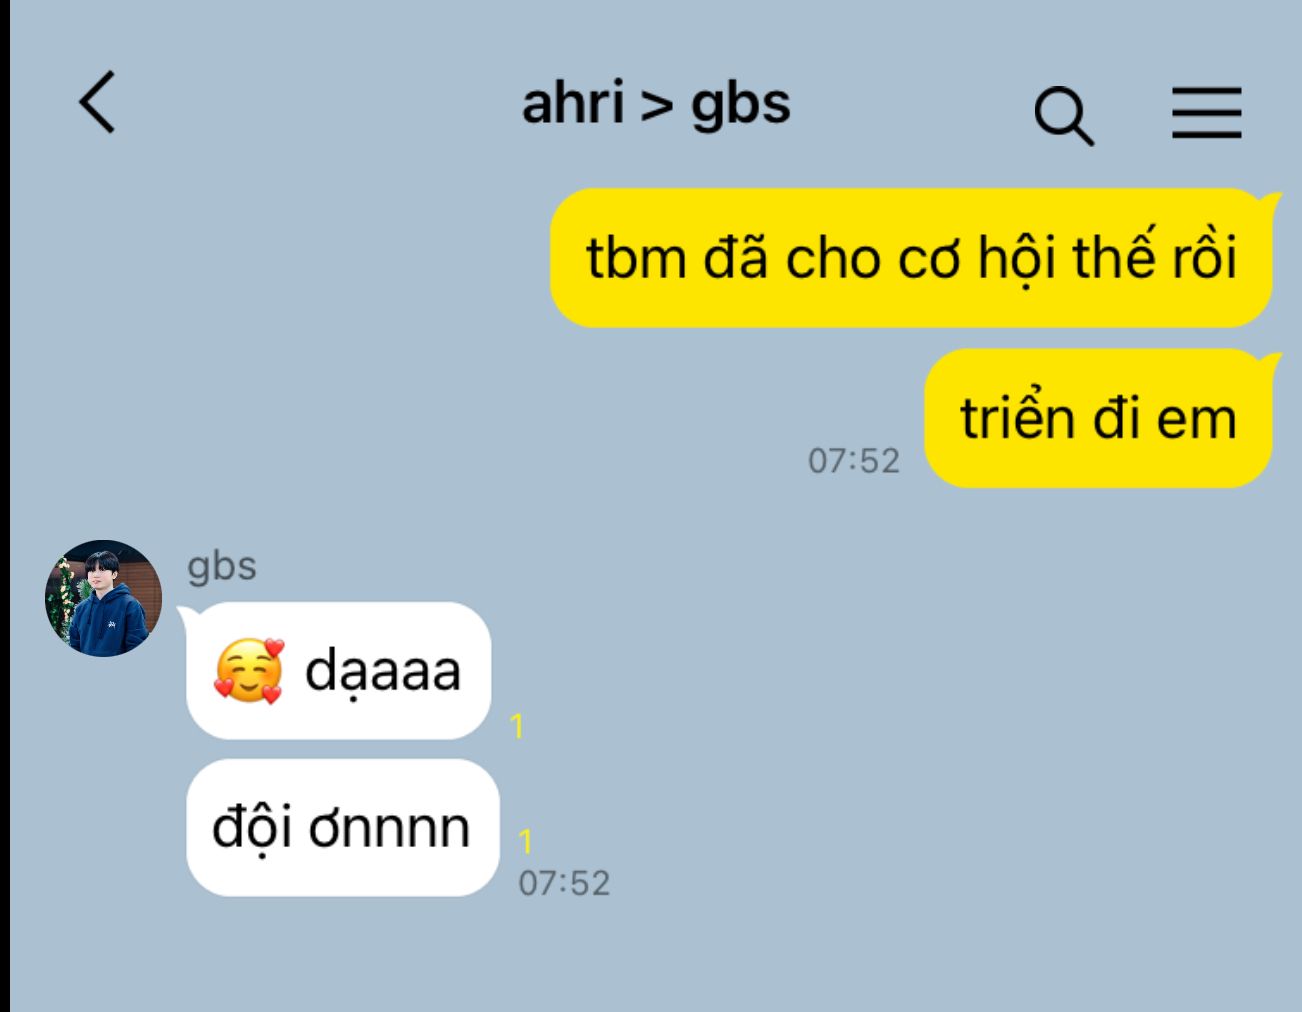
Task: Tap the empty chat background below the last message
Action: [x=650, y=955]
